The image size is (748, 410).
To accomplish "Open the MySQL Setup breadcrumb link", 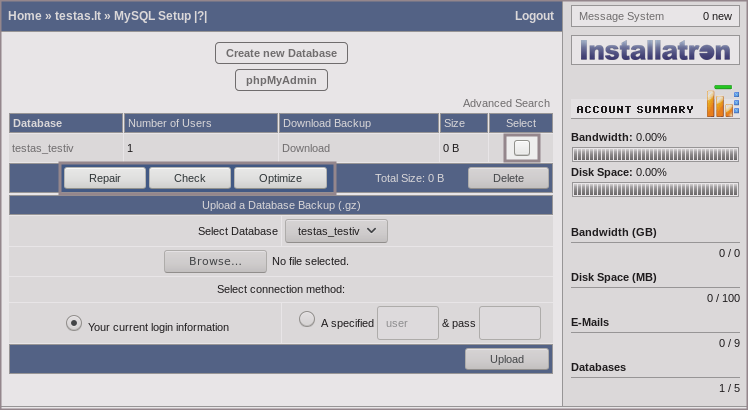I will [x=152, y=16].
